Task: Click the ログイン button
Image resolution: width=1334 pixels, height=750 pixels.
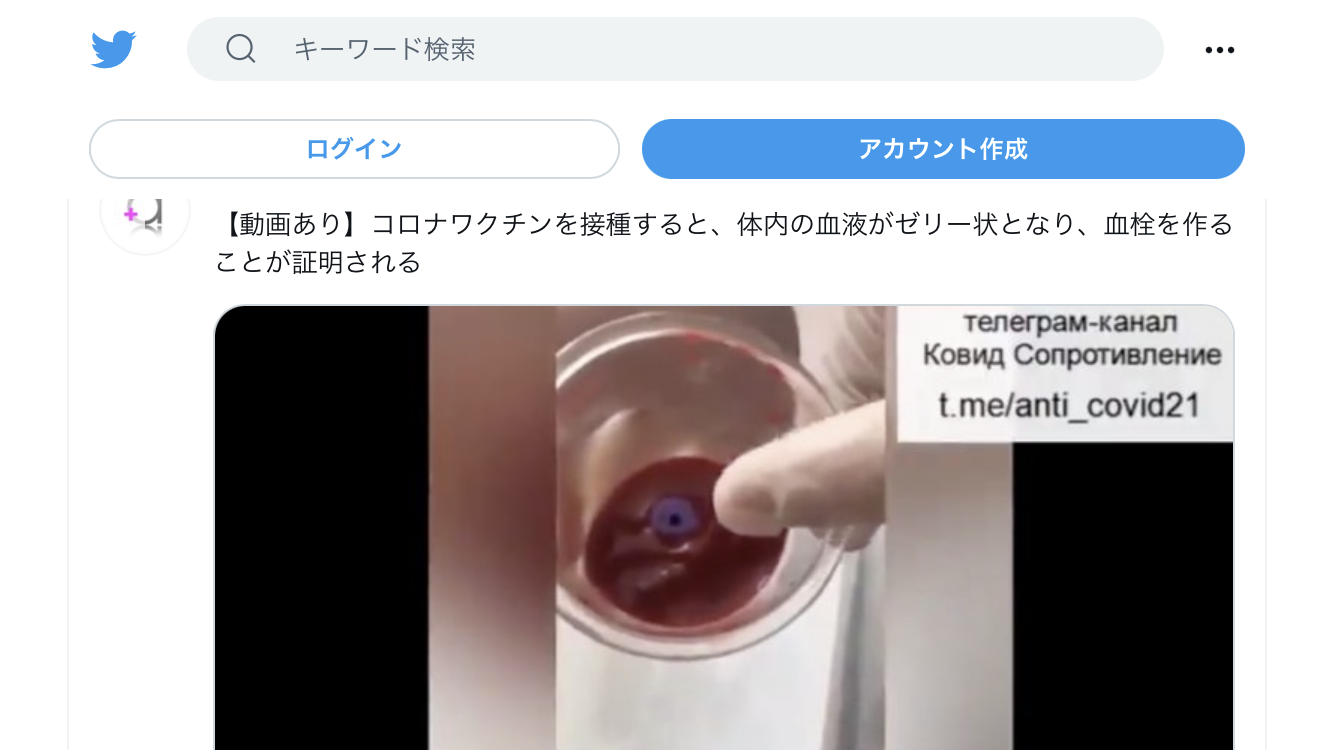Action: [x=354, y=149]
